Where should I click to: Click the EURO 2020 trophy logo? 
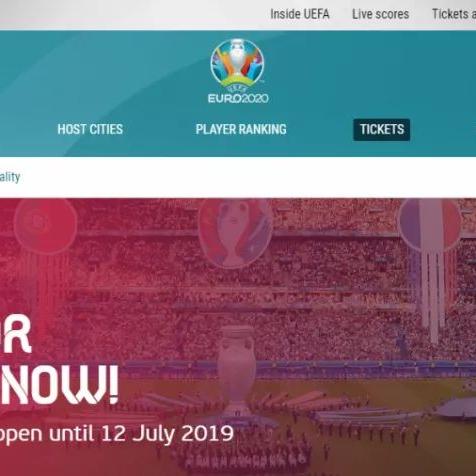coord(237,65)
